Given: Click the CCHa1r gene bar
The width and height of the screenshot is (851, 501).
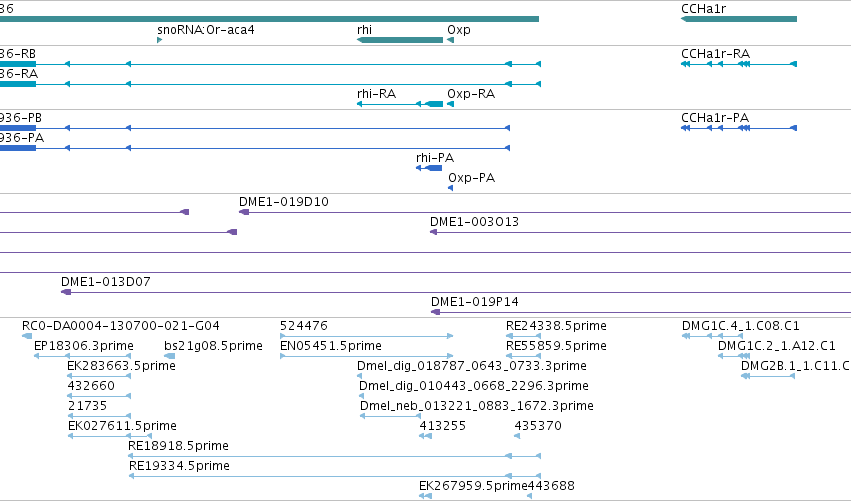Looking at the screenshot, I should pyautogui.click(x=739, y=19).
